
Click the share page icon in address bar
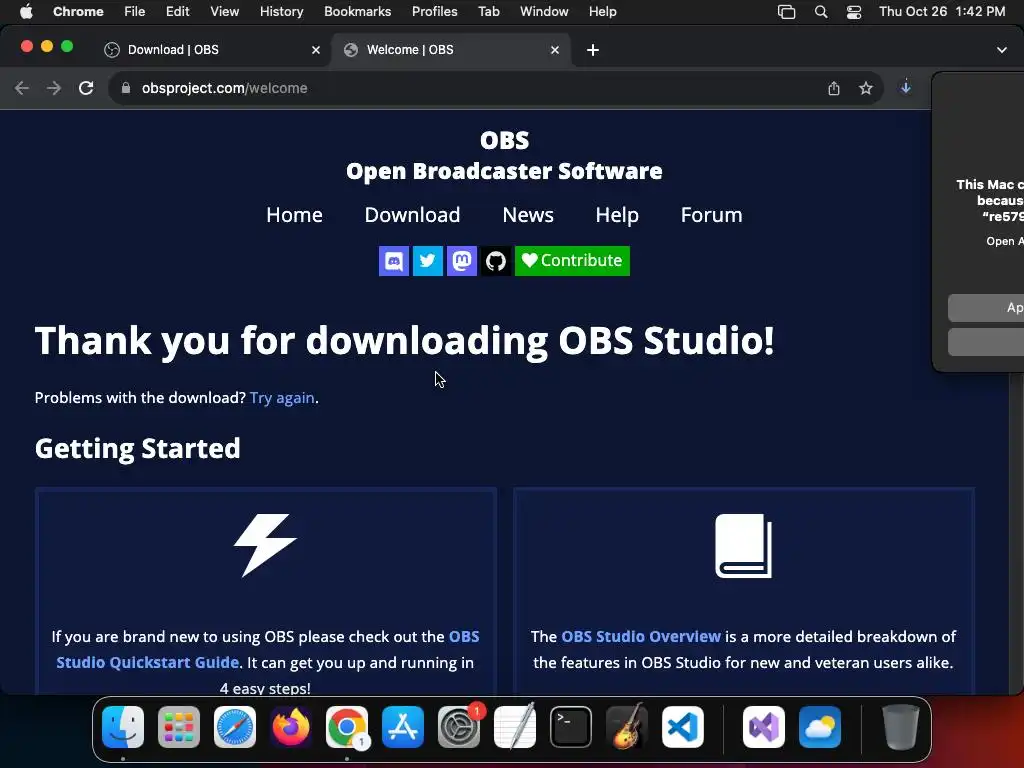pyautogui.click(x=834, y=88)
